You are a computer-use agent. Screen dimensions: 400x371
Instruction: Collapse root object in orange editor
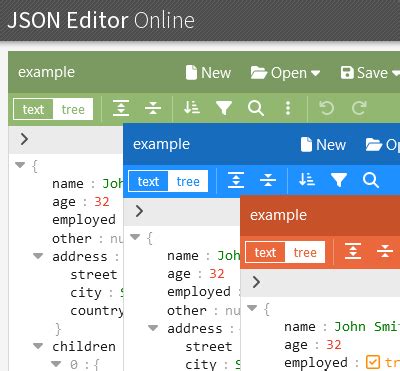tap(252, 308)
